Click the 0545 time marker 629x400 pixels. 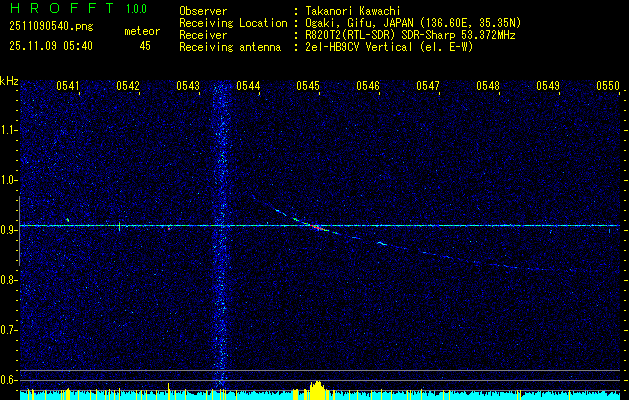tap(308, 85)
